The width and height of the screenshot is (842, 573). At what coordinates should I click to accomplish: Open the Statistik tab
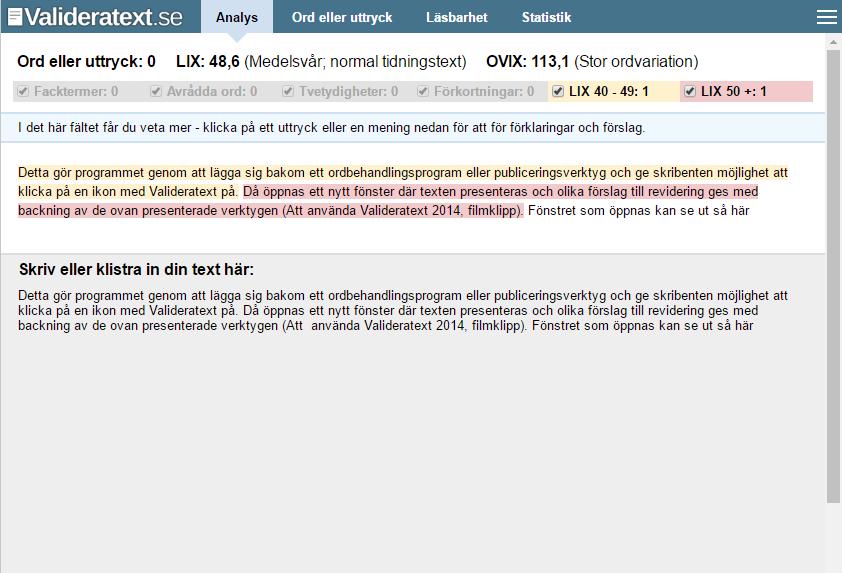pos(546,17)
